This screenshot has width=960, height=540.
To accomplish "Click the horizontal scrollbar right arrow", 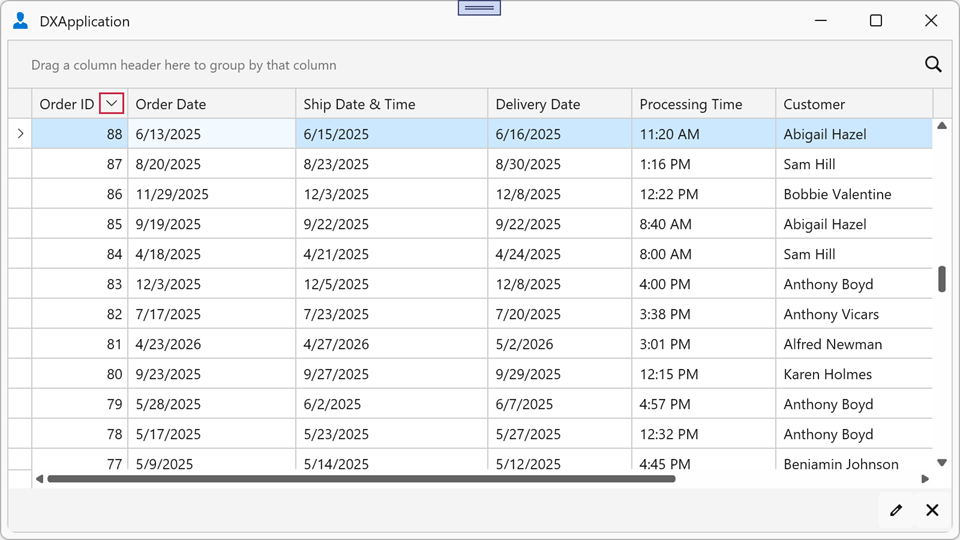I will coord(925,479).
